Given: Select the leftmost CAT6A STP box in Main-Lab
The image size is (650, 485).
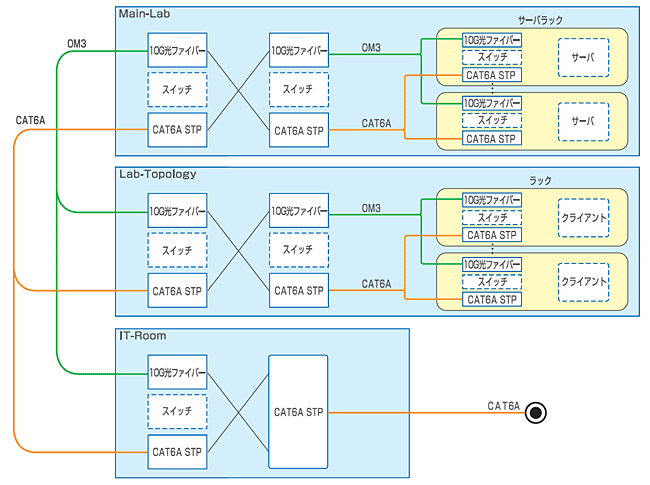Looking at the screenshot, I should [177, 130].
